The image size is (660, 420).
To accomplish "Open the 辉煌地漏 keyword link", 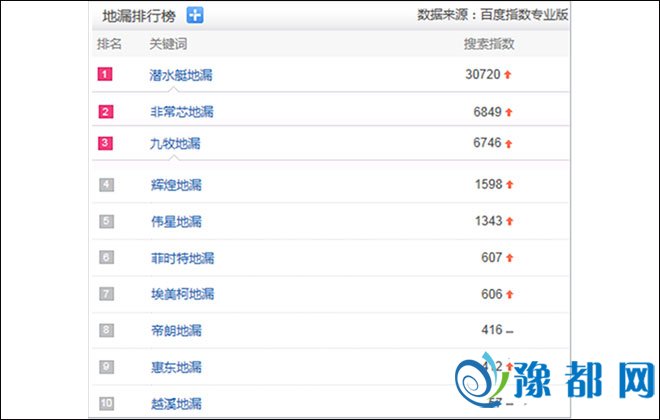I will click(x=175, y=185).
